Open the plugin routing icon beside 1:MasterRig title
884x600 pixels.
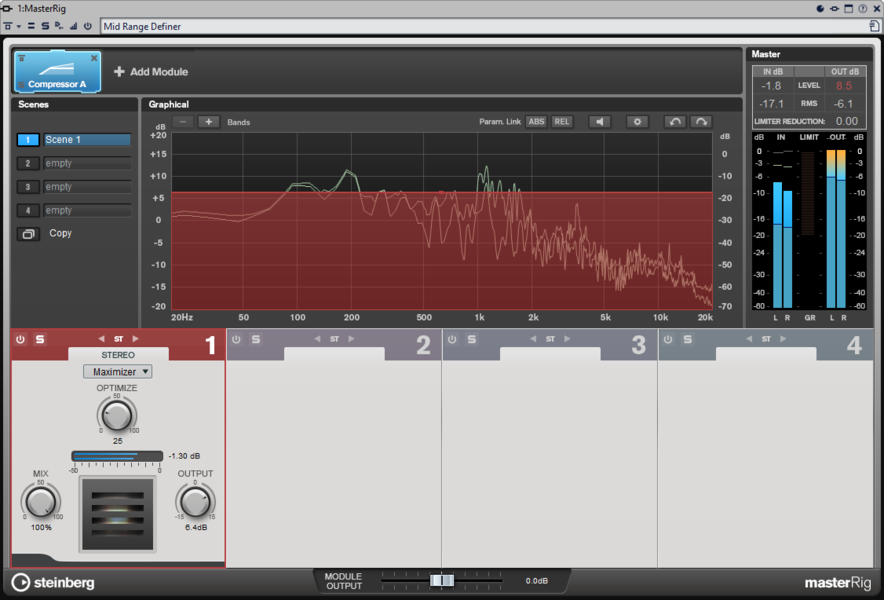7,8
